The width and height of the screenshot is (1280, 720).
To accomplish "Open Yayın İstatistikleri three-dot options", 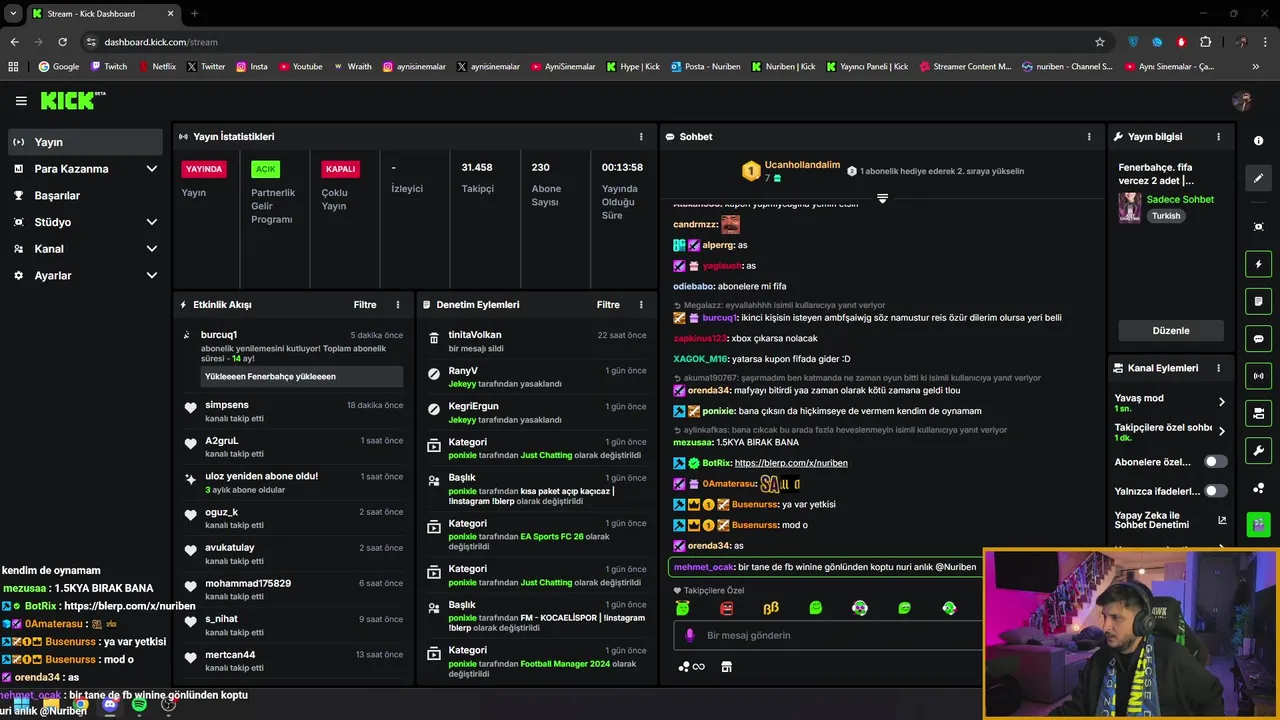I will (641, 137).
